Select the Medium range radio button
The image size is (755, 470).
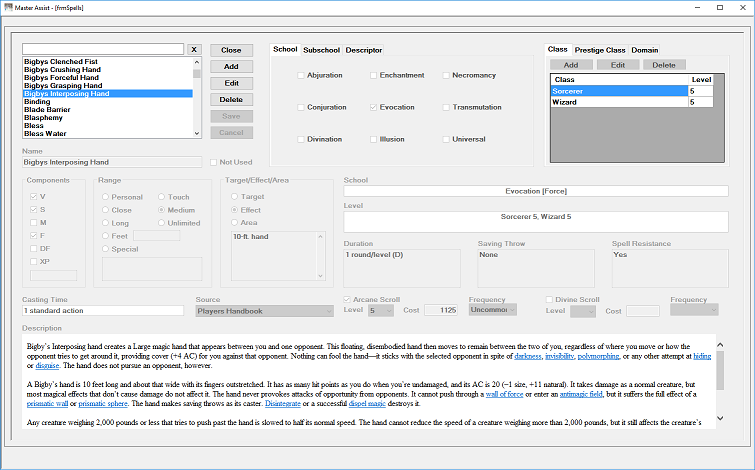(x=161, y=210)
